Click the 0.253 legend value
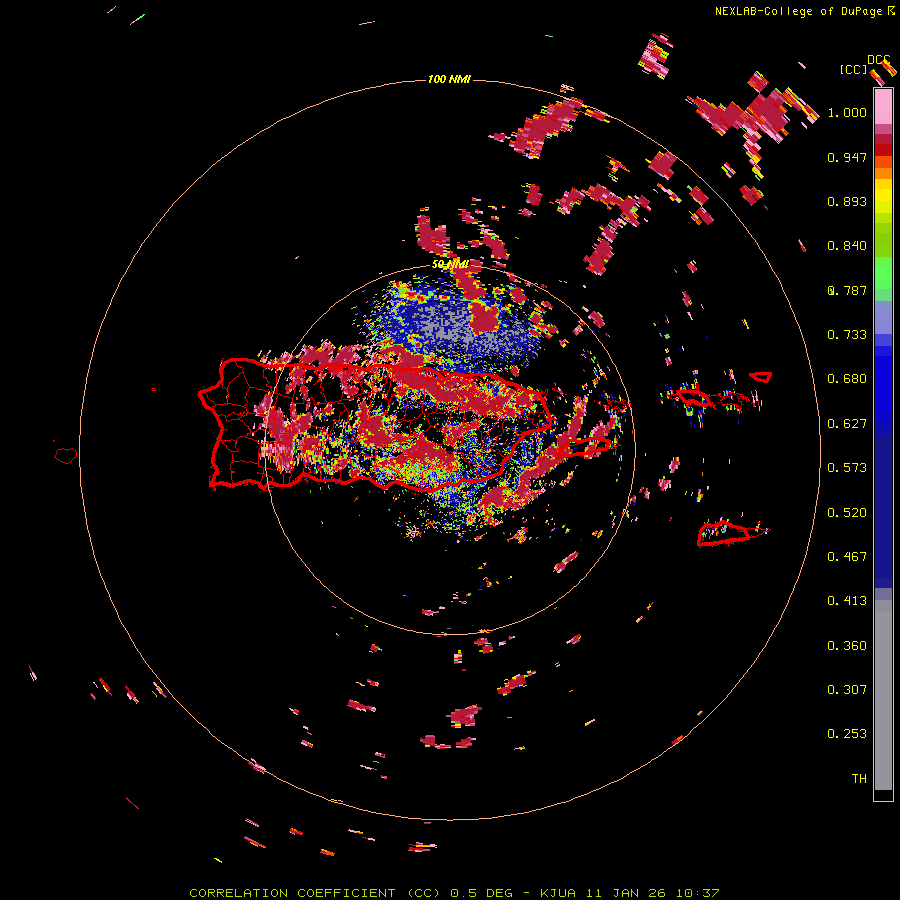 click(x=847, y=734)
